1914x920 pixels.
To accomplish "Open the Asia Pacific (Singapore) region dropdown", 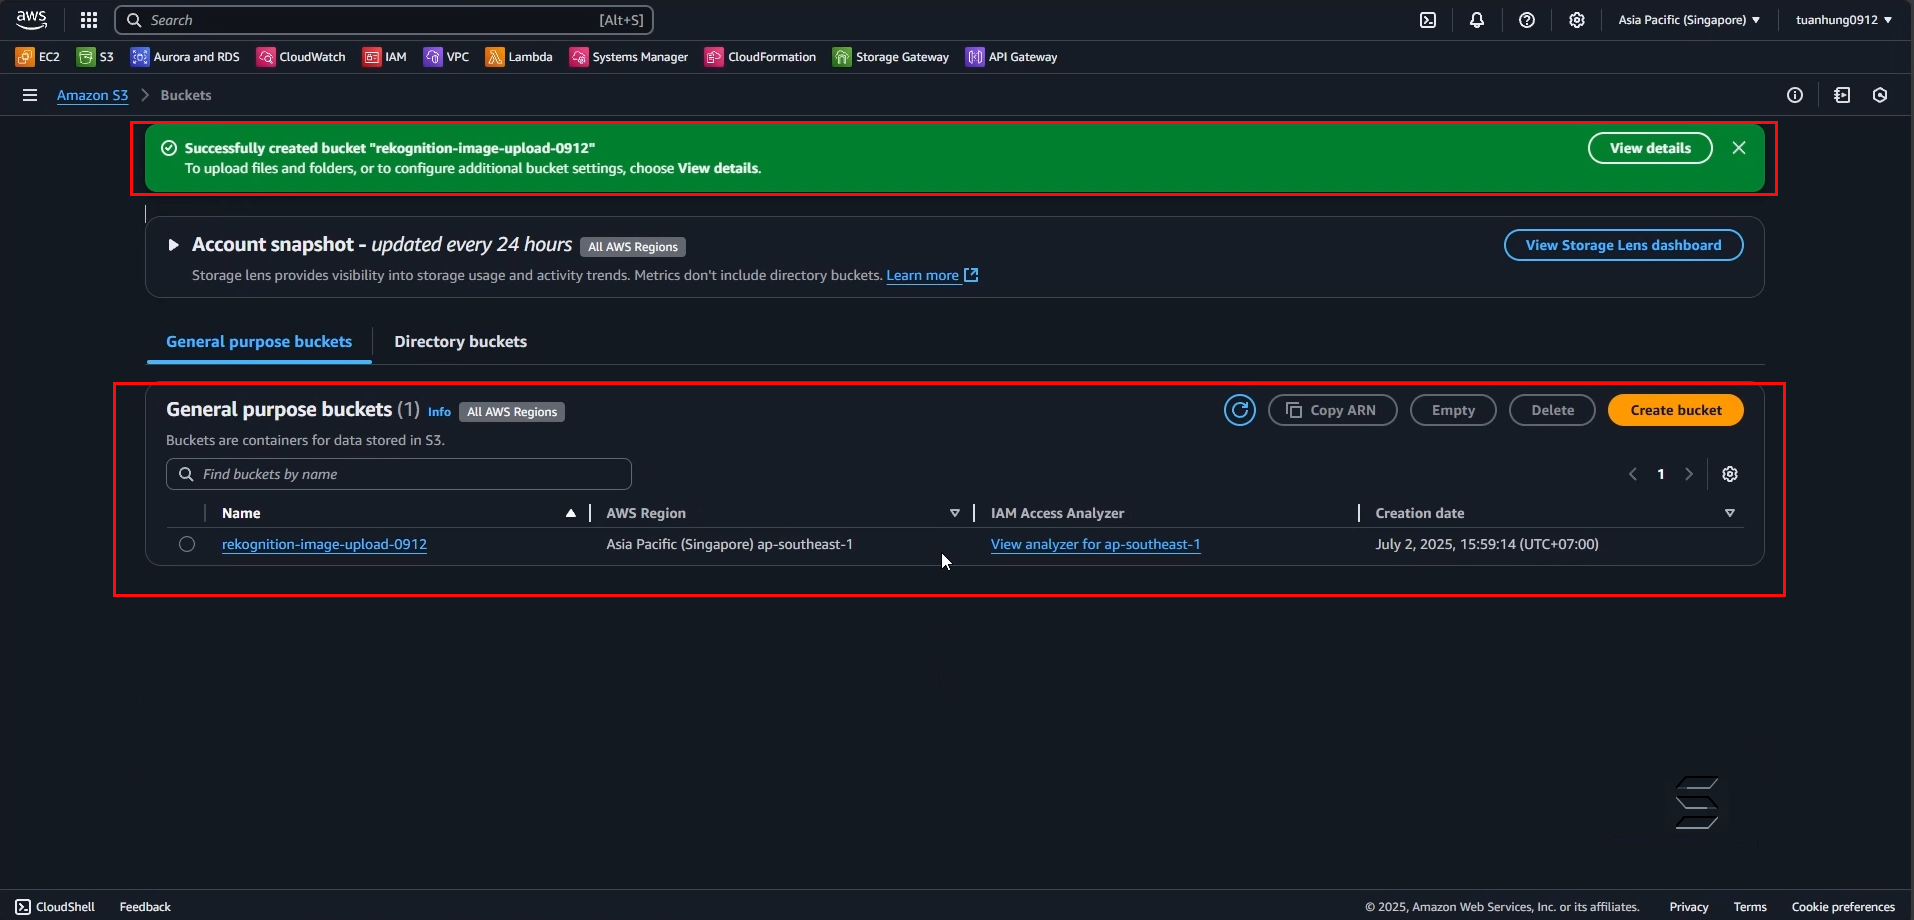I will click(x=1689, y=20).
